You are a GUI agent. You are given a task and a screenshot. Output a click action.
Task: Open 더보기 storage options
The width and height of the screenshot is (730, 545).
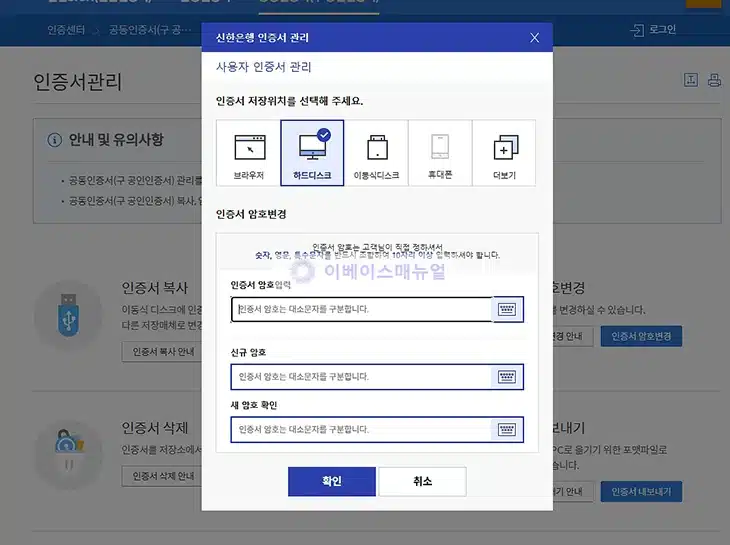click(504, 153)
